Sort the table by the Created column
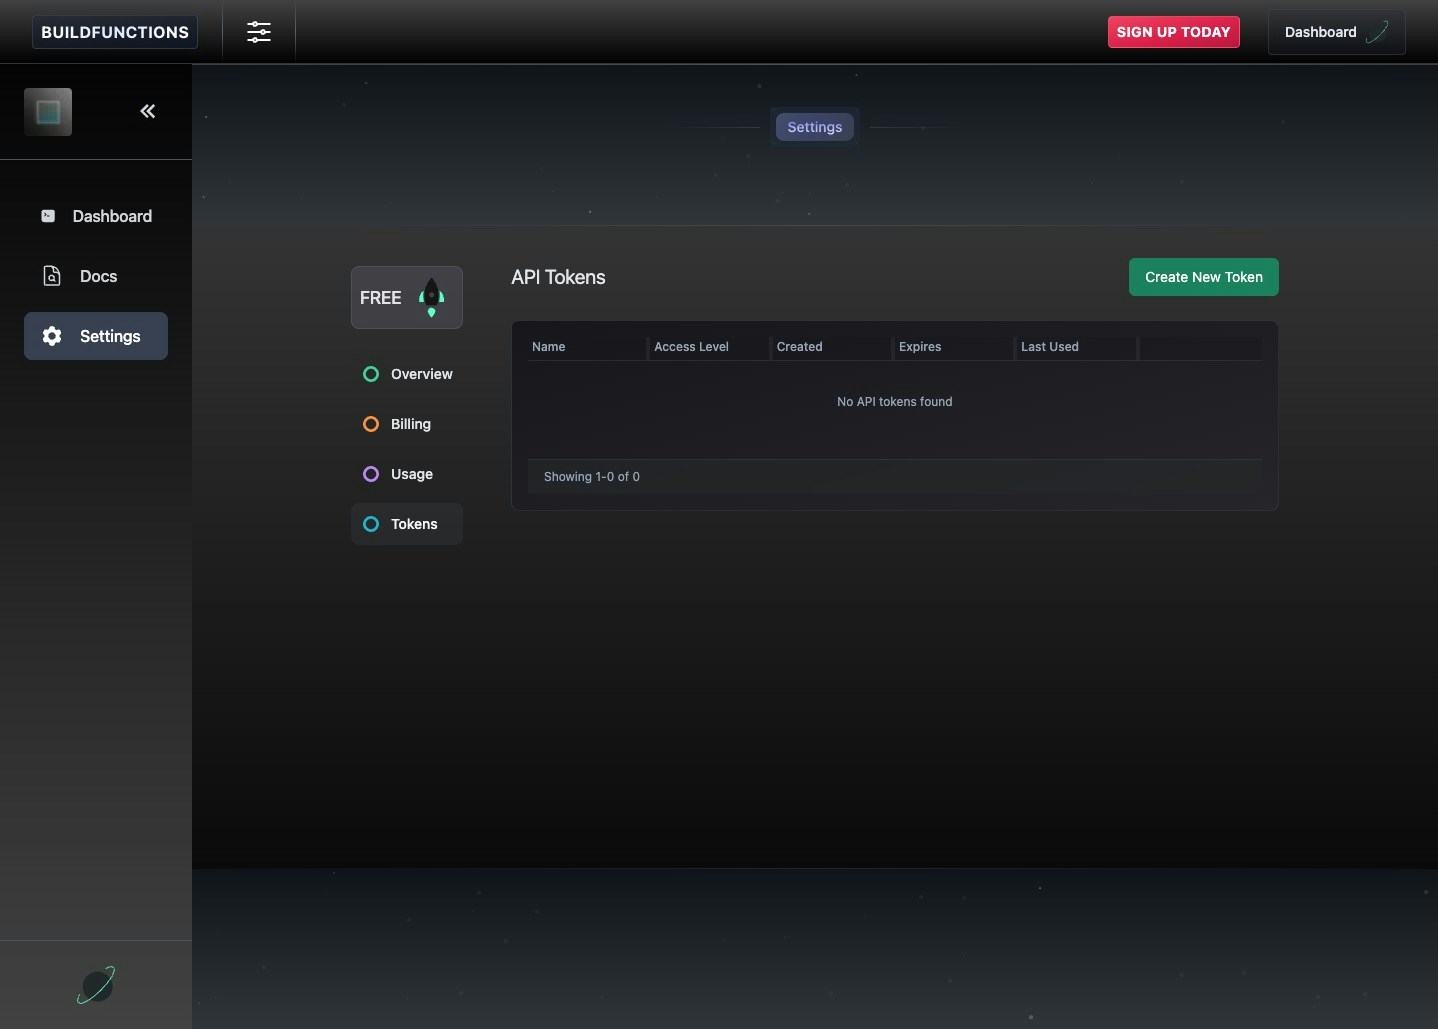Image resolution: width=1438 pixels, height=1029 pixels. tap(800, 347)
